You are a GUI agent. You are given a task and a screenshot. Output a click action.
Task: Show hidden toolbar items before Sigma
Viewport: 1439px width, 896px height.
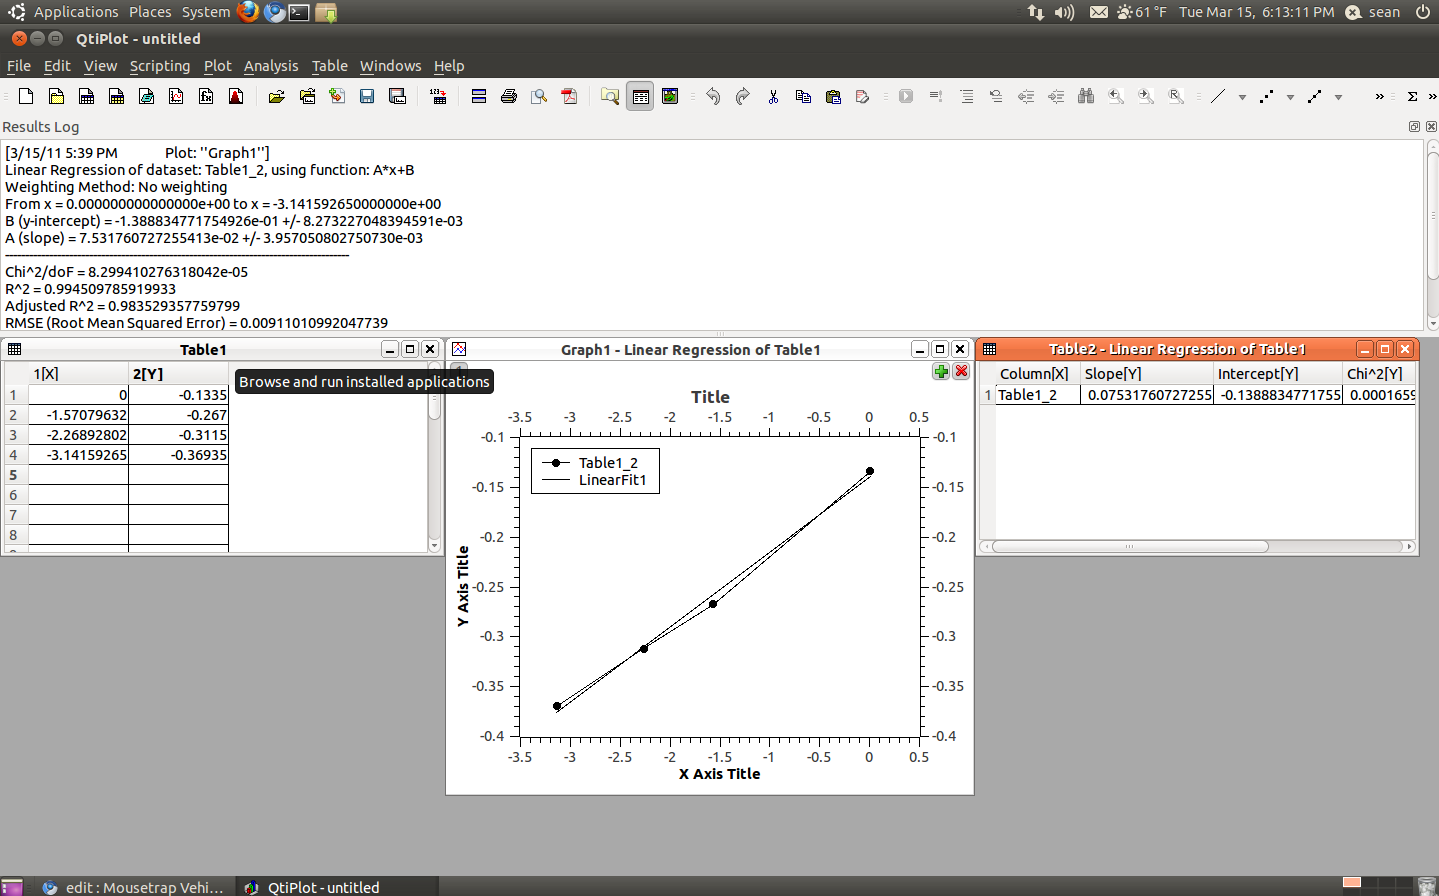coord(1379,96)
